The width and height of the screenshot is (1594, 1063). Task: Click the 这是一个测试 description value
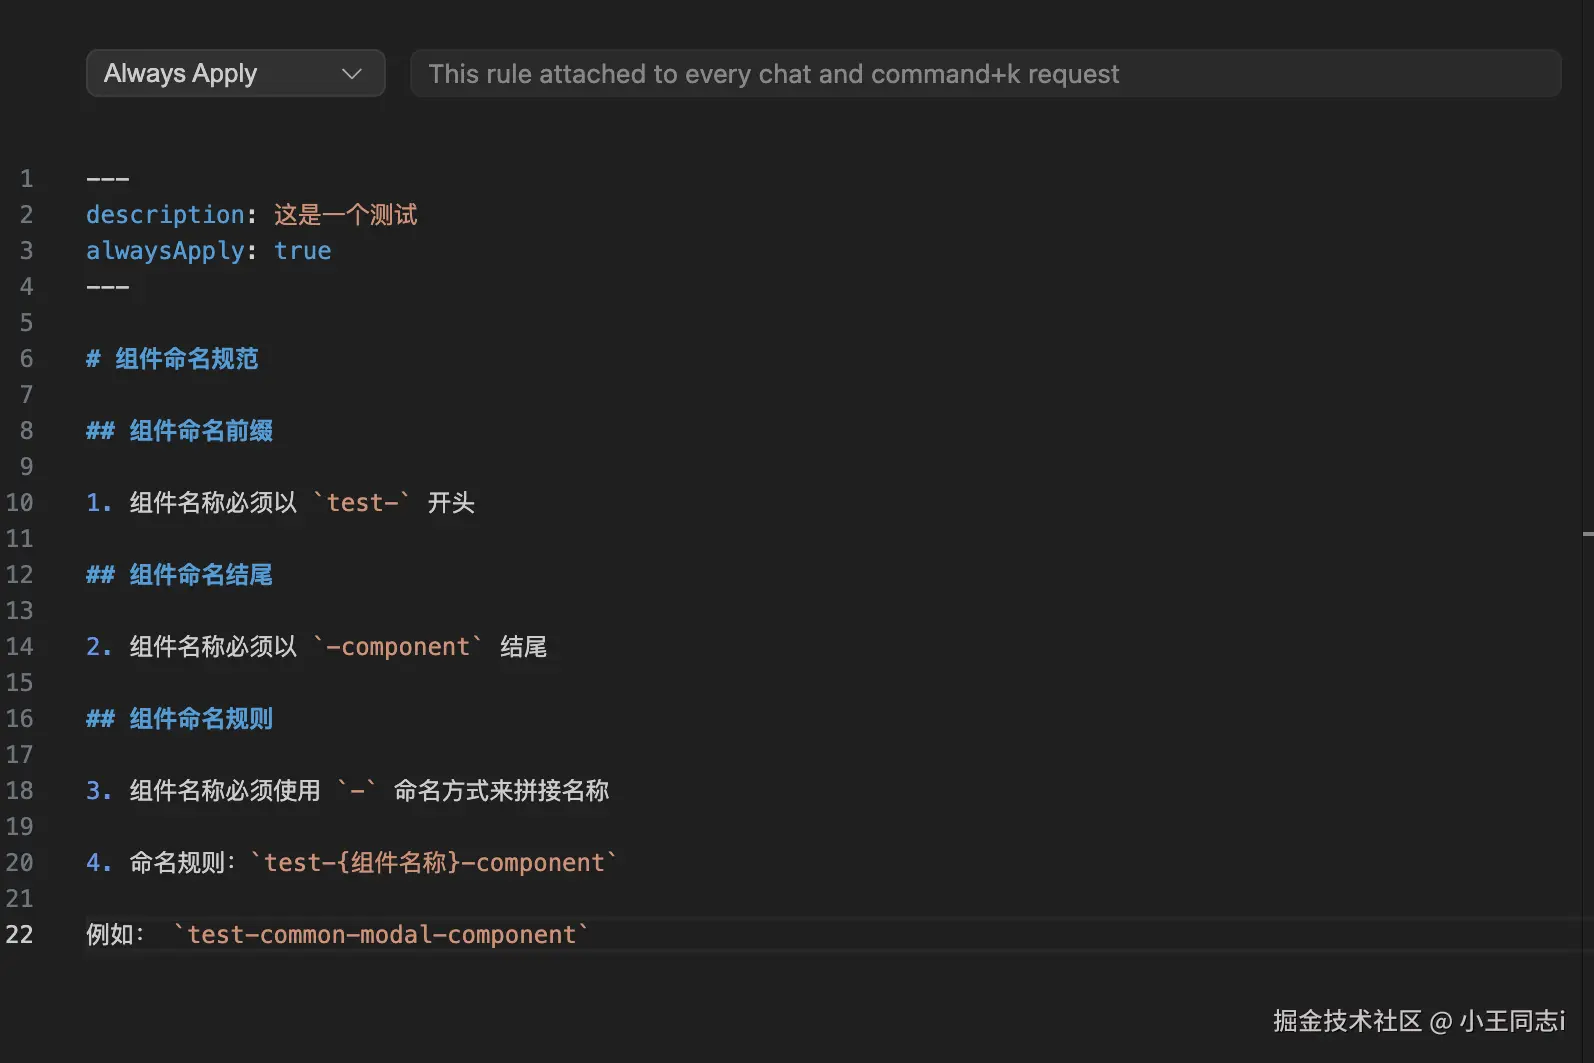point(345,215)
